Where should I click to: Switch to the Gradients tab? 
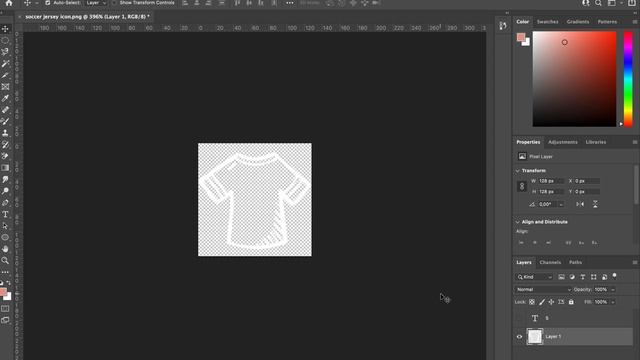pyautogui.click(x=578, y=22)
